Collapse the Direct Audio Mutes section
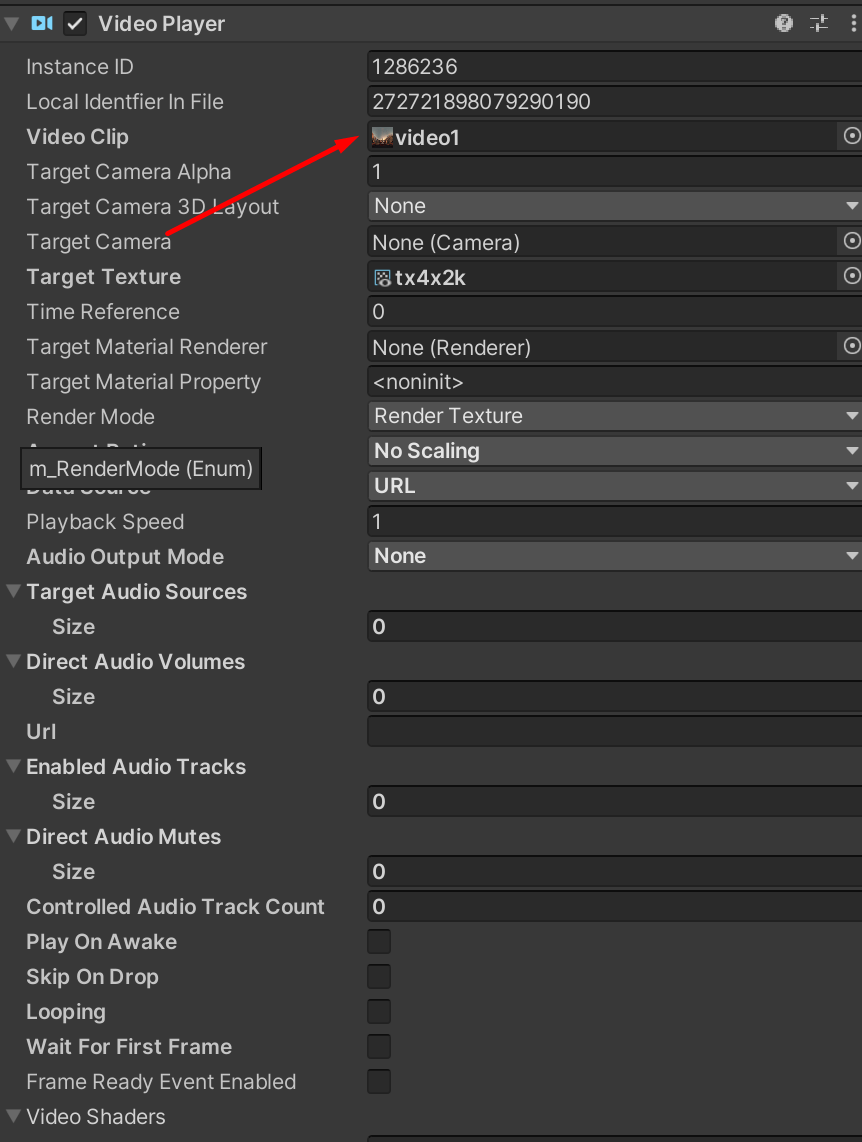This screenshot has height=1142, width=862. (13, 837)
